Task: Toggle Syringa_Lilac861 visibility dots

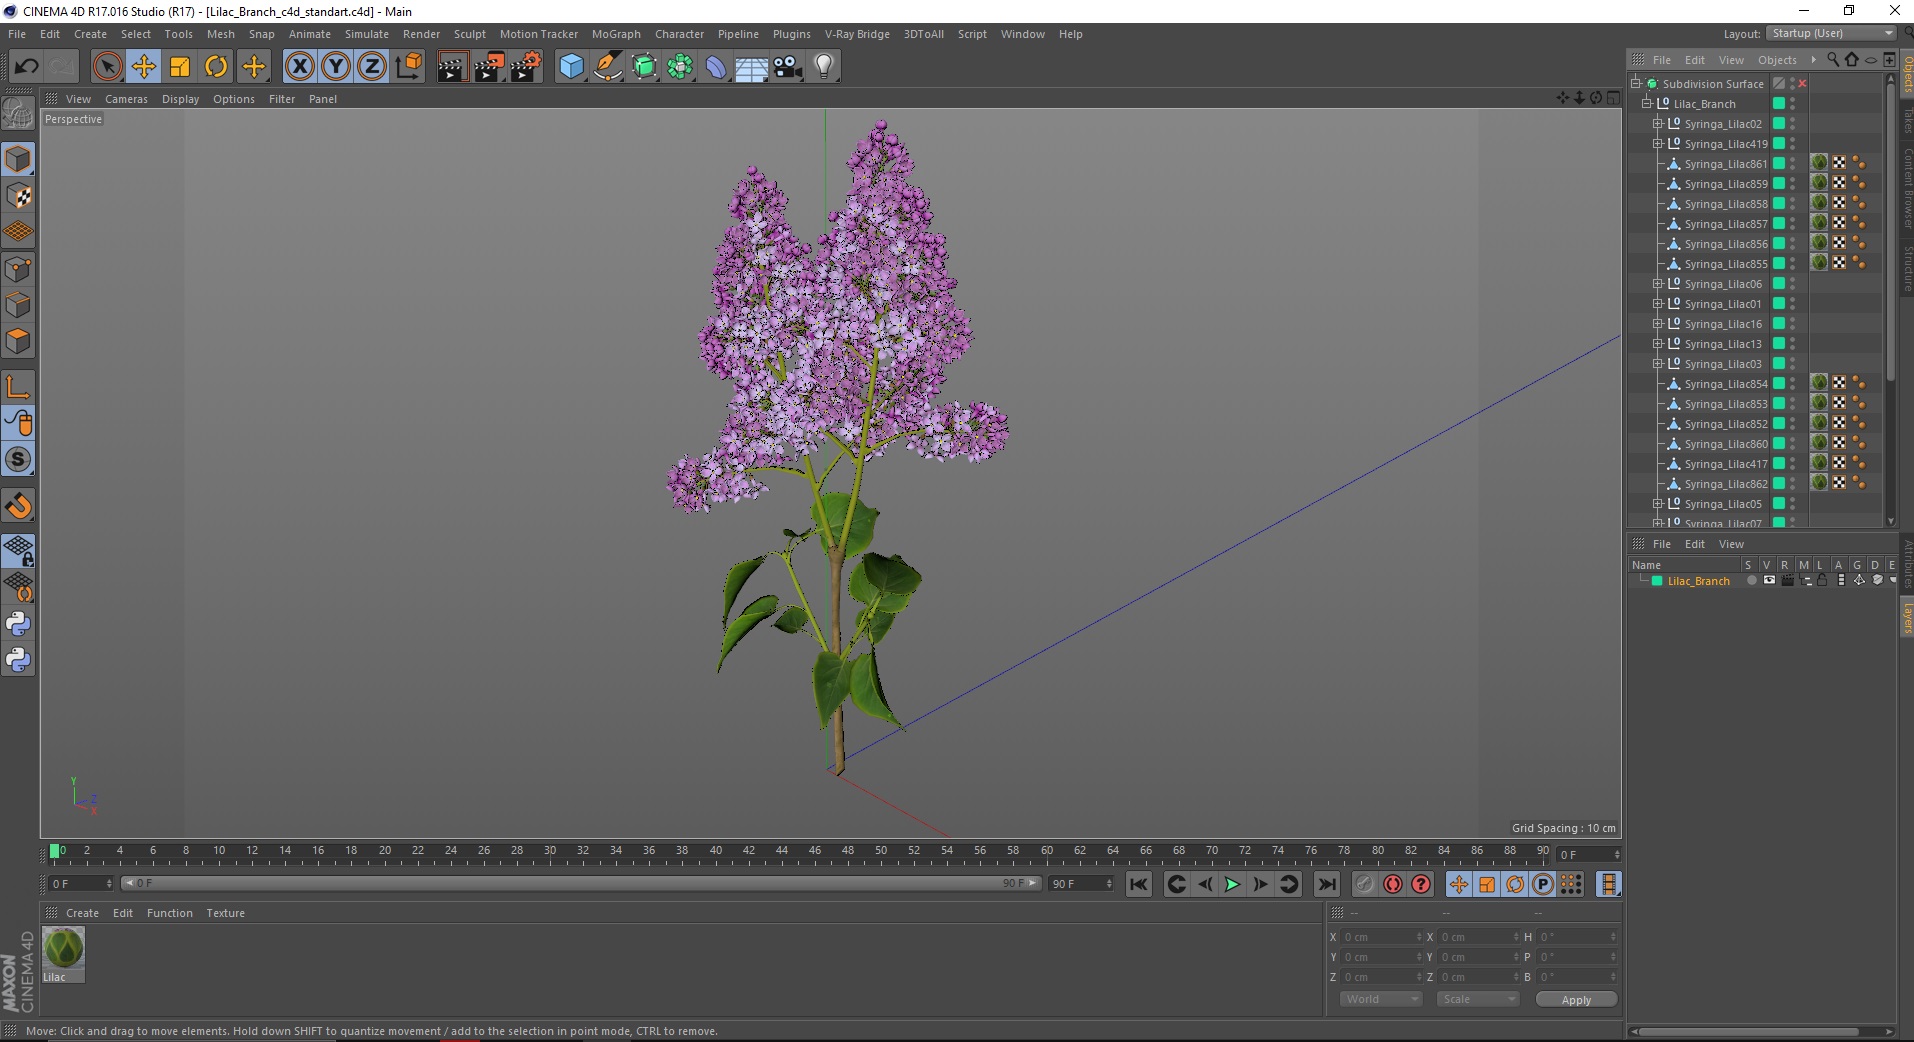Action: [x=1793, y=164]
